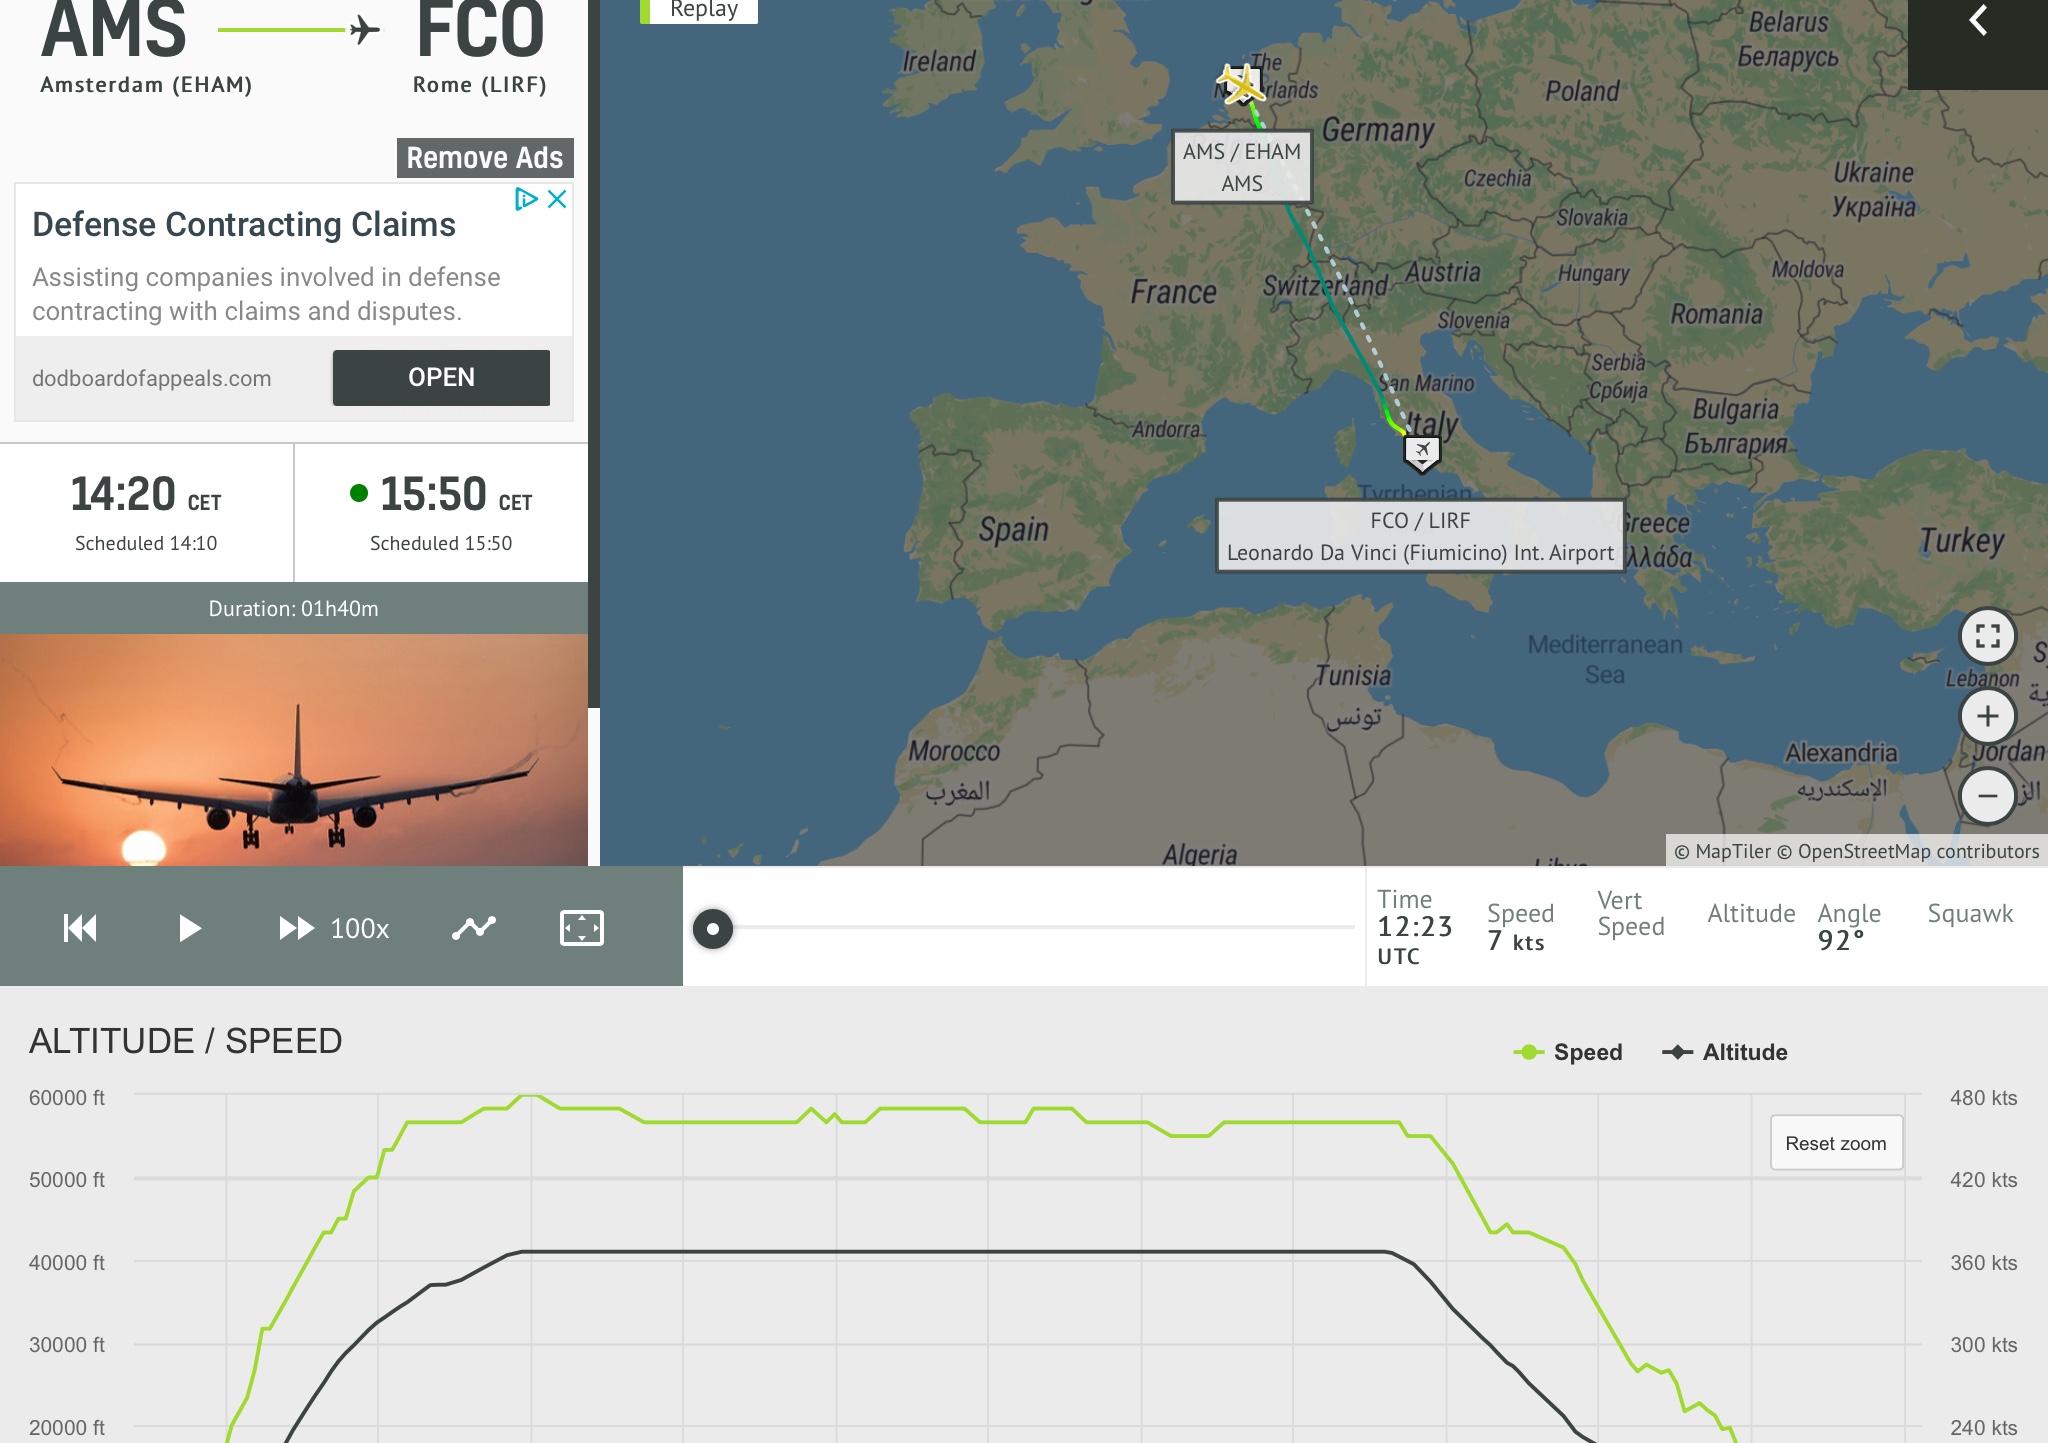Toggle the Altitude series in legend
Image resolution: width=2048 pixels, height=1443 pixels.
pos(1725,1052)
